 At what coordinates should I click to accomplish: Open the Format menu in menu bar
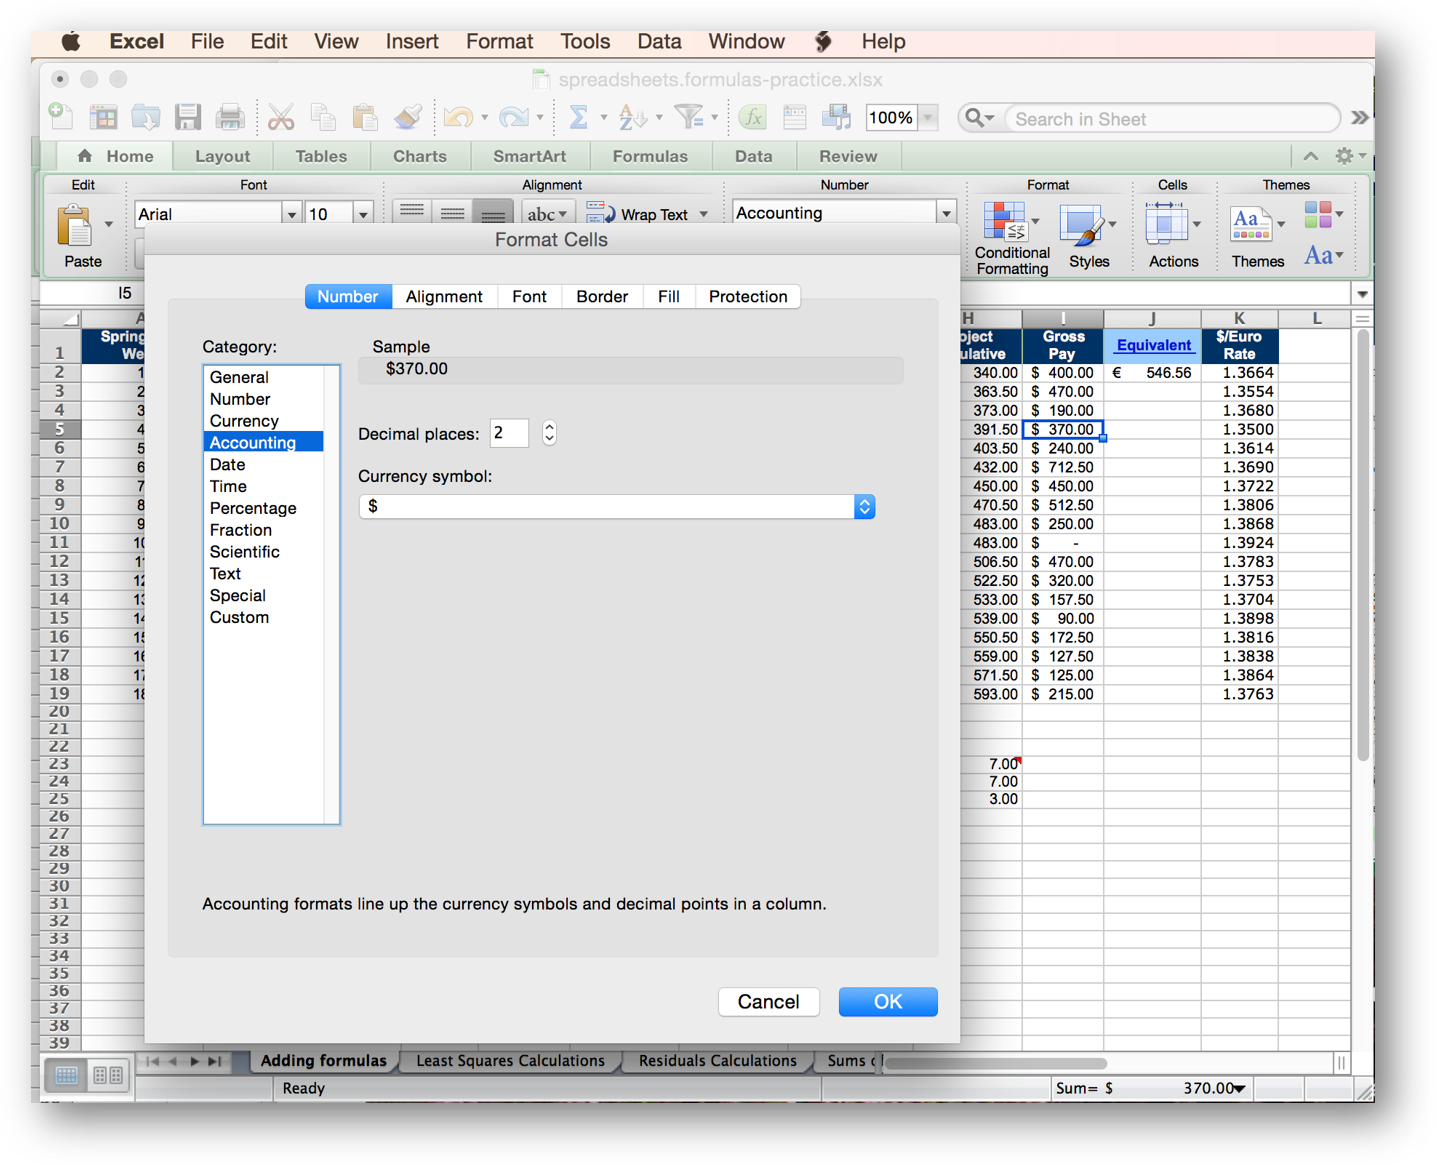(x=499, y=42)
